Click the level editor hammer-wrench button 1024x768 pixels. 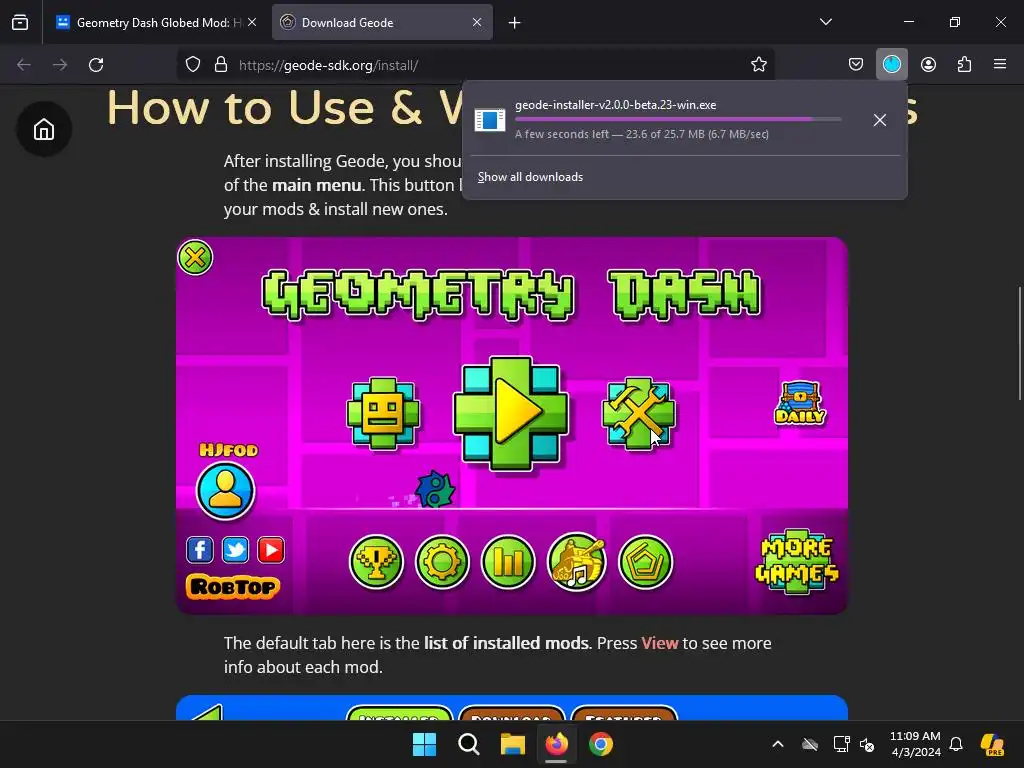tap(638, 413)
